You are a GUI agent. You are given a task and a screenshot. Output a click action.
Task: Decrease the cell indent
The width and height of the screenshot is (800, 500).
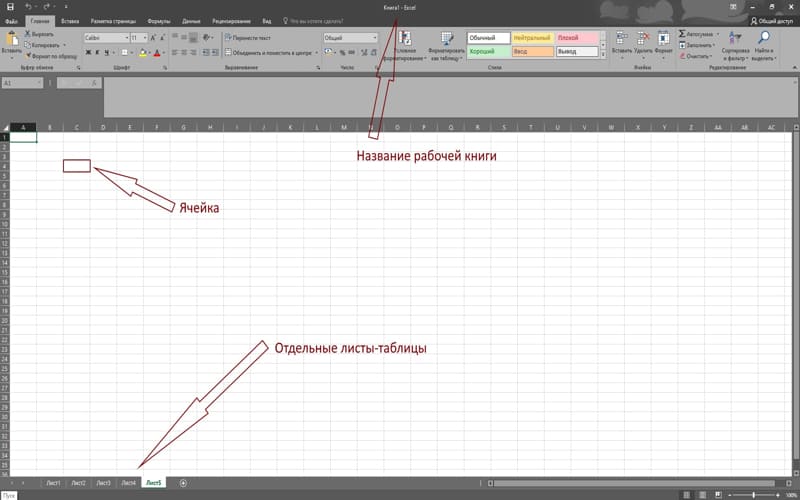[x=206, y=53]
